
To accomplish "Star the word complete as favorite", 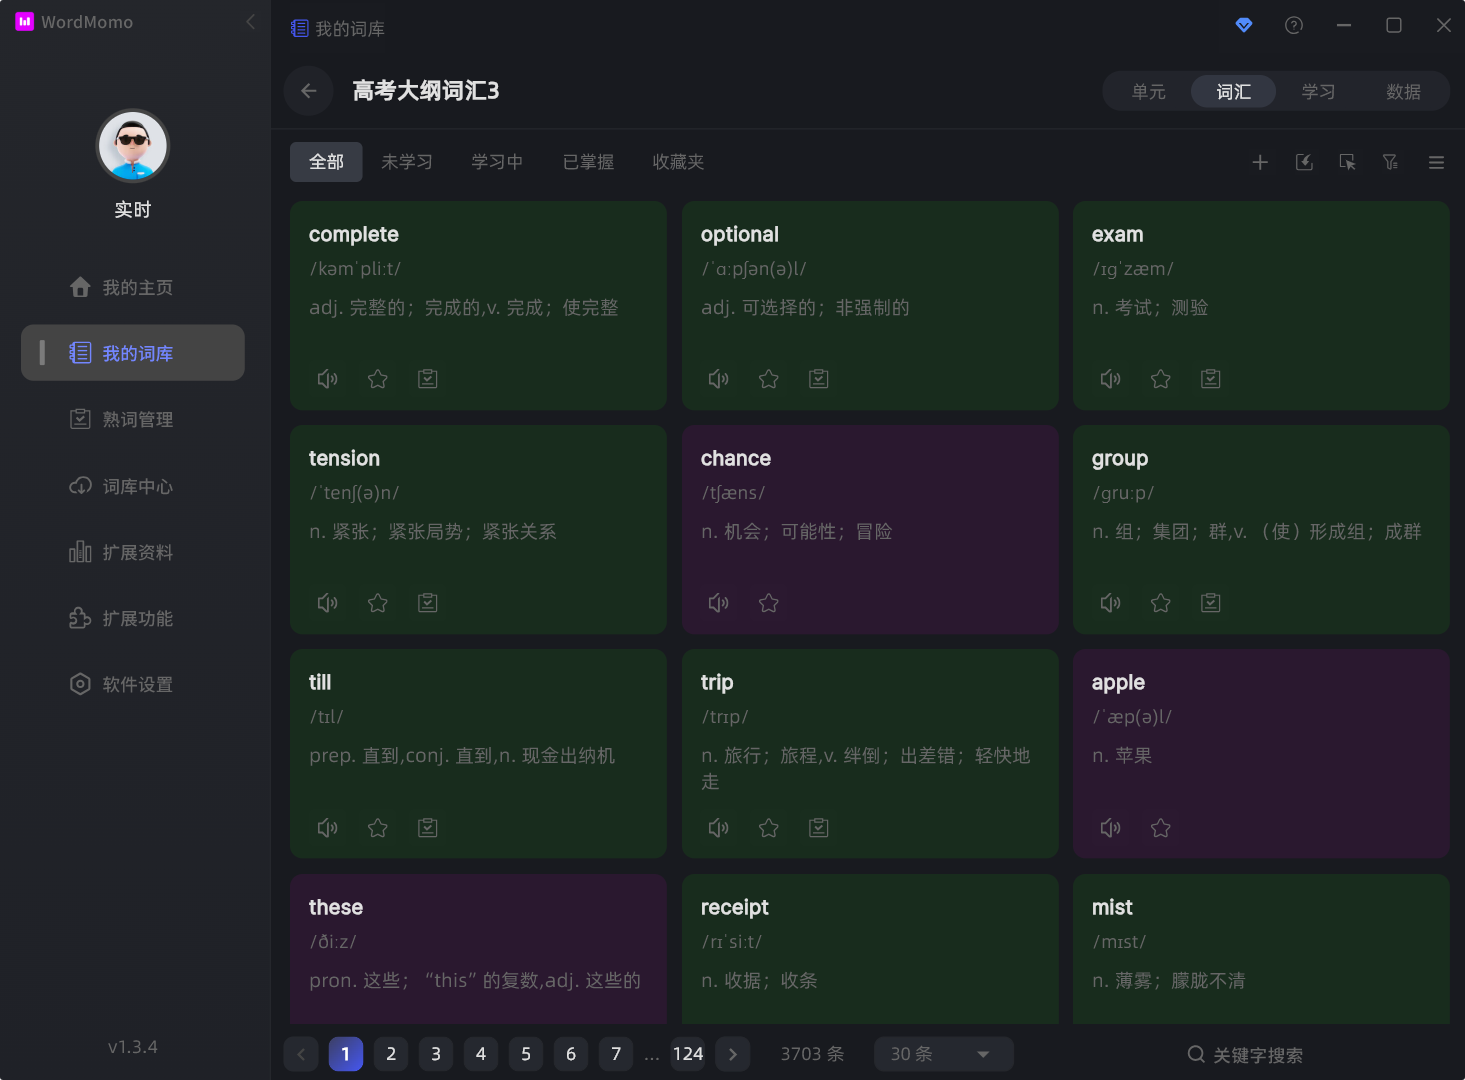I will (377, 379).
